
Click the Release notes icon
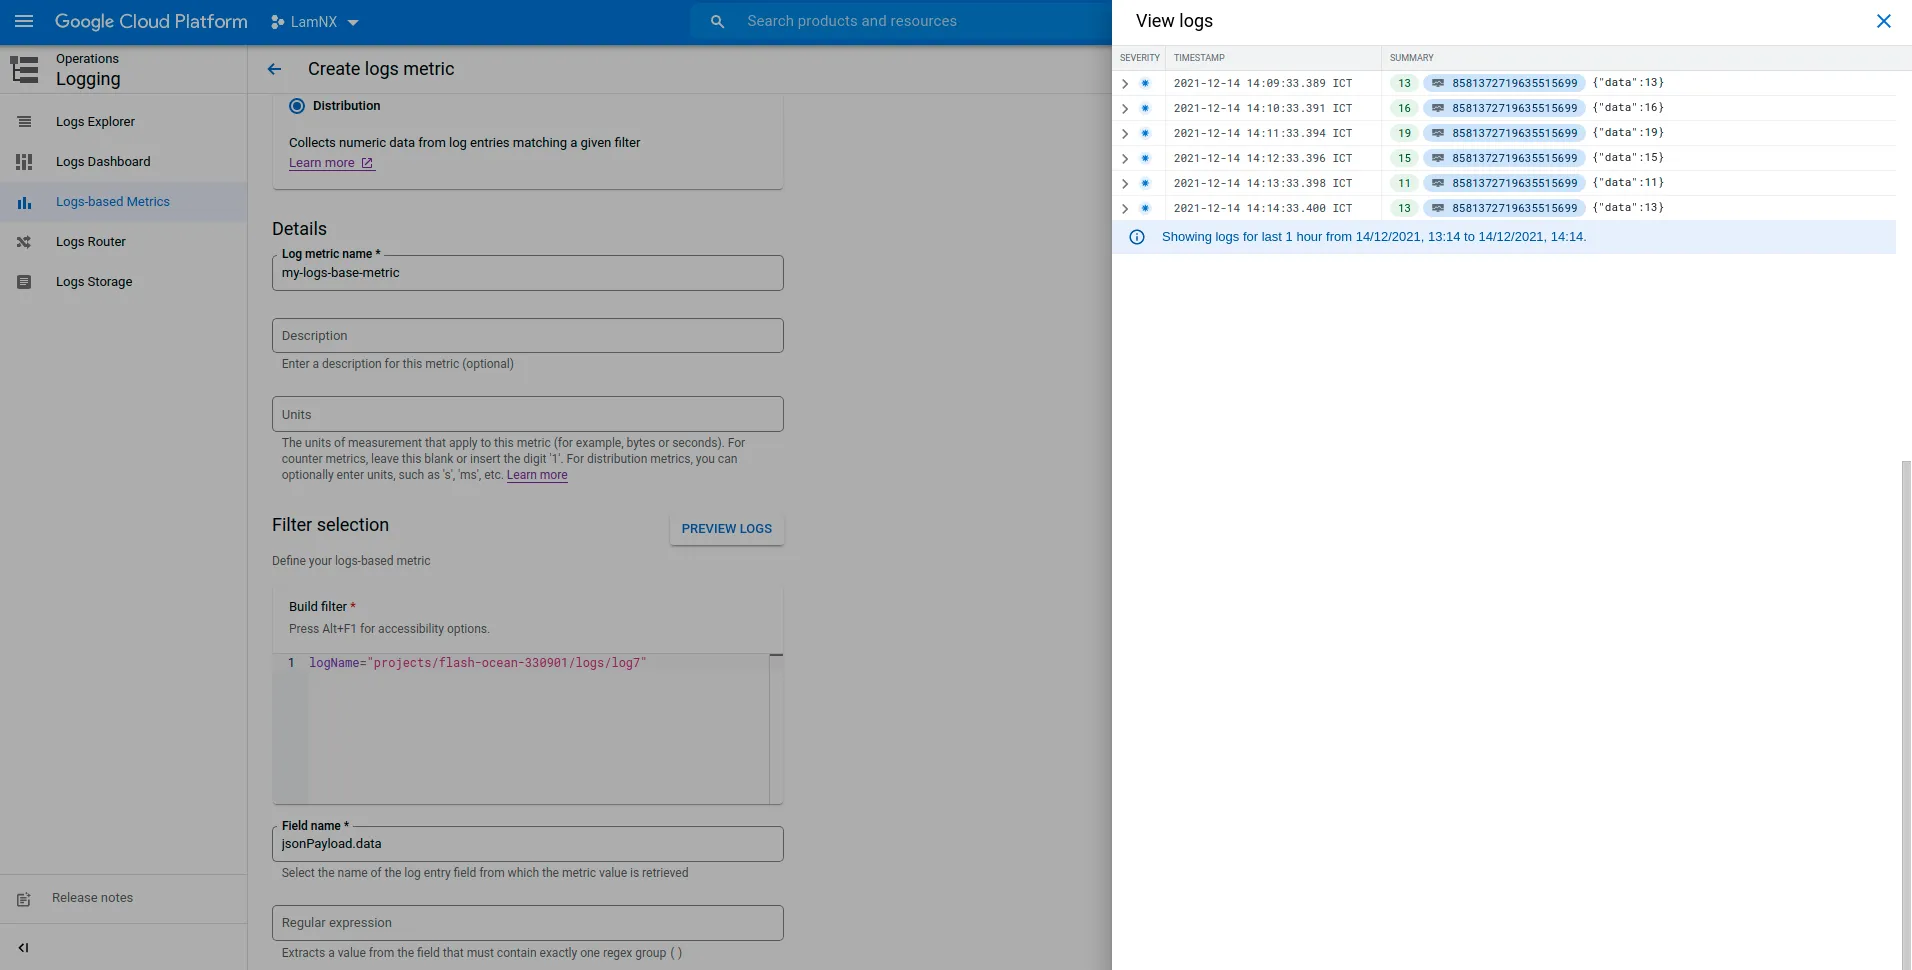[x=24, y=899]
